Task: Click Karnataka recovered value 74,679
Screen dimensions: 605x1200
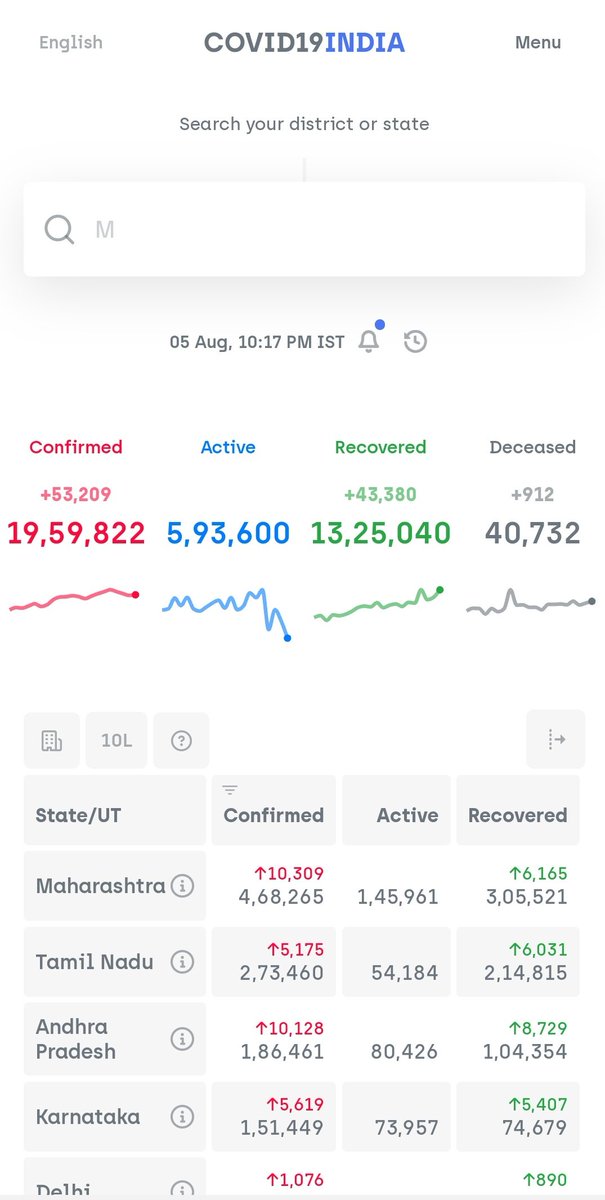Action: tap(534, 1128)
